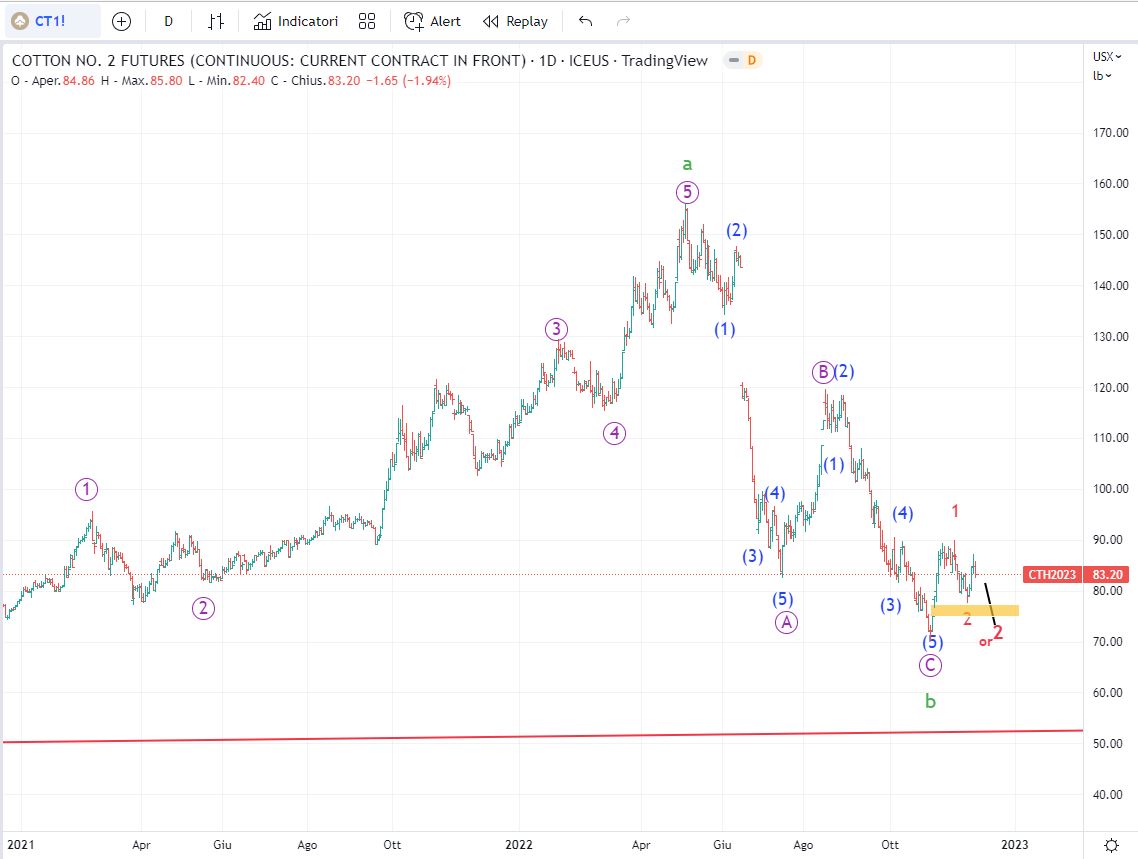Open the layout templates grid icon

tap(367, 22)
